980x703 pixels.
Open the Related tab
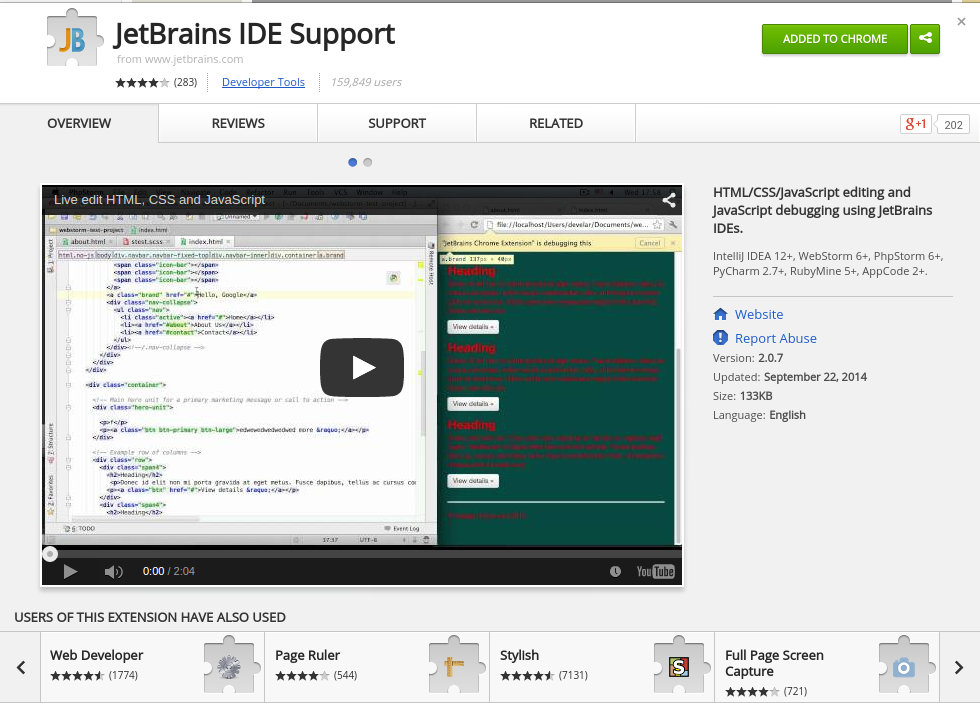pos(556,123)
